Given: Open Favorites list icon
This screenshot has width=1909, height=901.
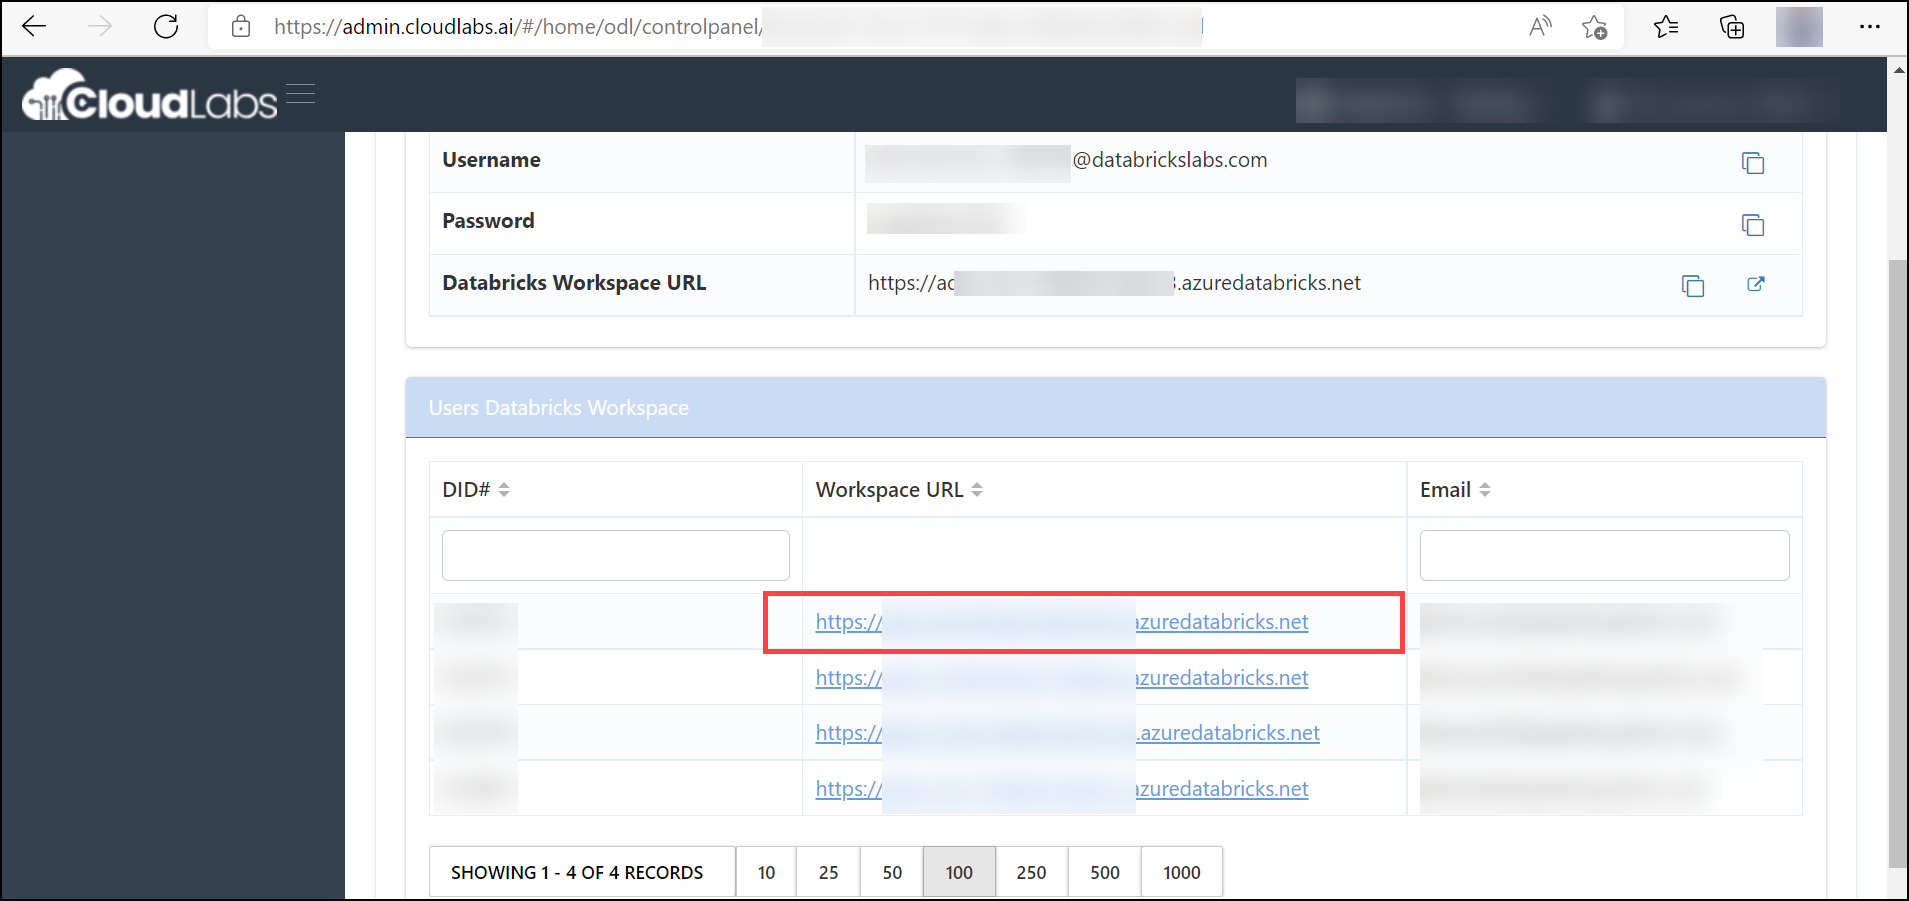Looking at the screenshot, I should click(1666, 27).
